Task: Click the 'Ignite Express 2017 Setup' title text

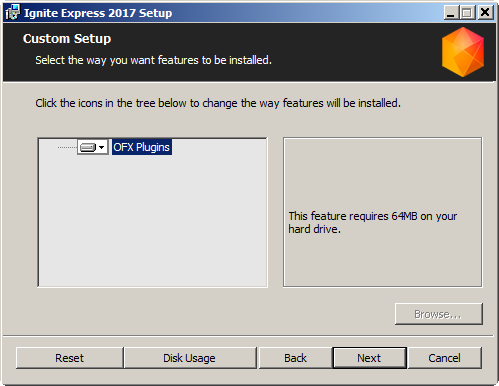Action: 98,13
